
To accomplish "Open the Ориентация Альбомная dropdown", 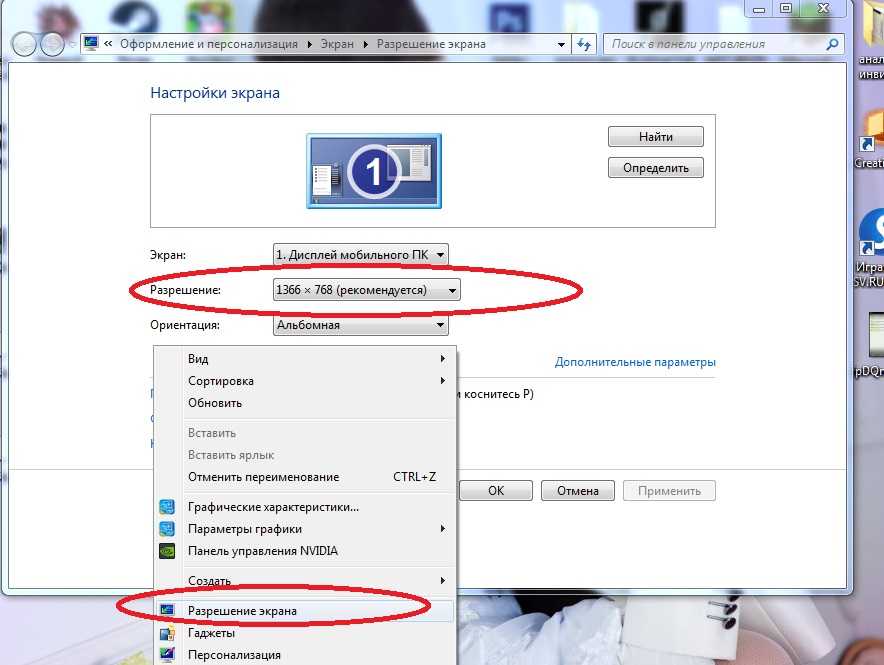I will click(361, 325).
